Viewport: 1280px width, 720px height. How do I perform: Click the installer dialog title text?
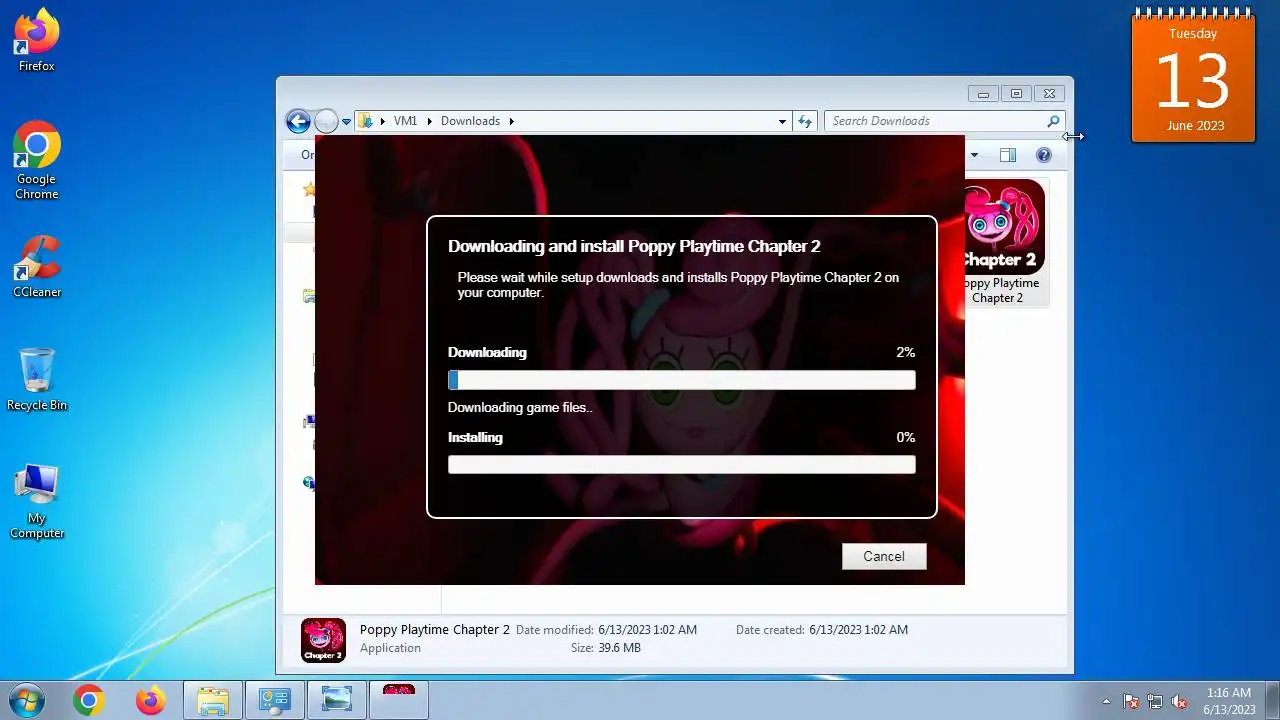click(x=634, y=246)
